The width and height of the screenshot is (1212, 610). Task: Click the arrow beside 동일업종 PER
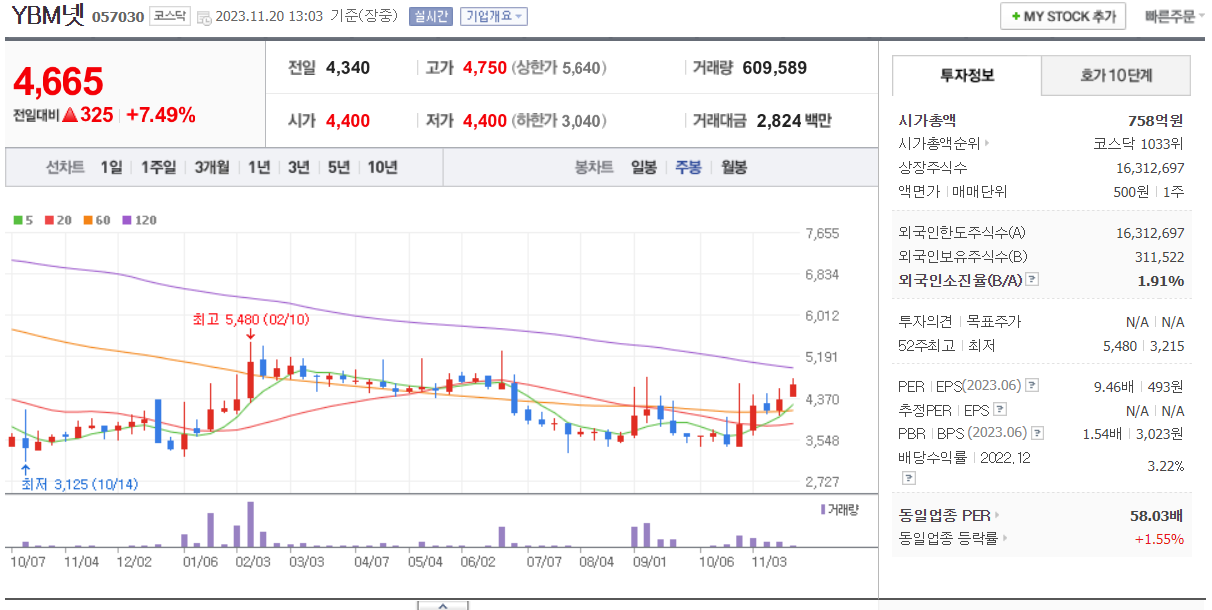pos(996,515)
